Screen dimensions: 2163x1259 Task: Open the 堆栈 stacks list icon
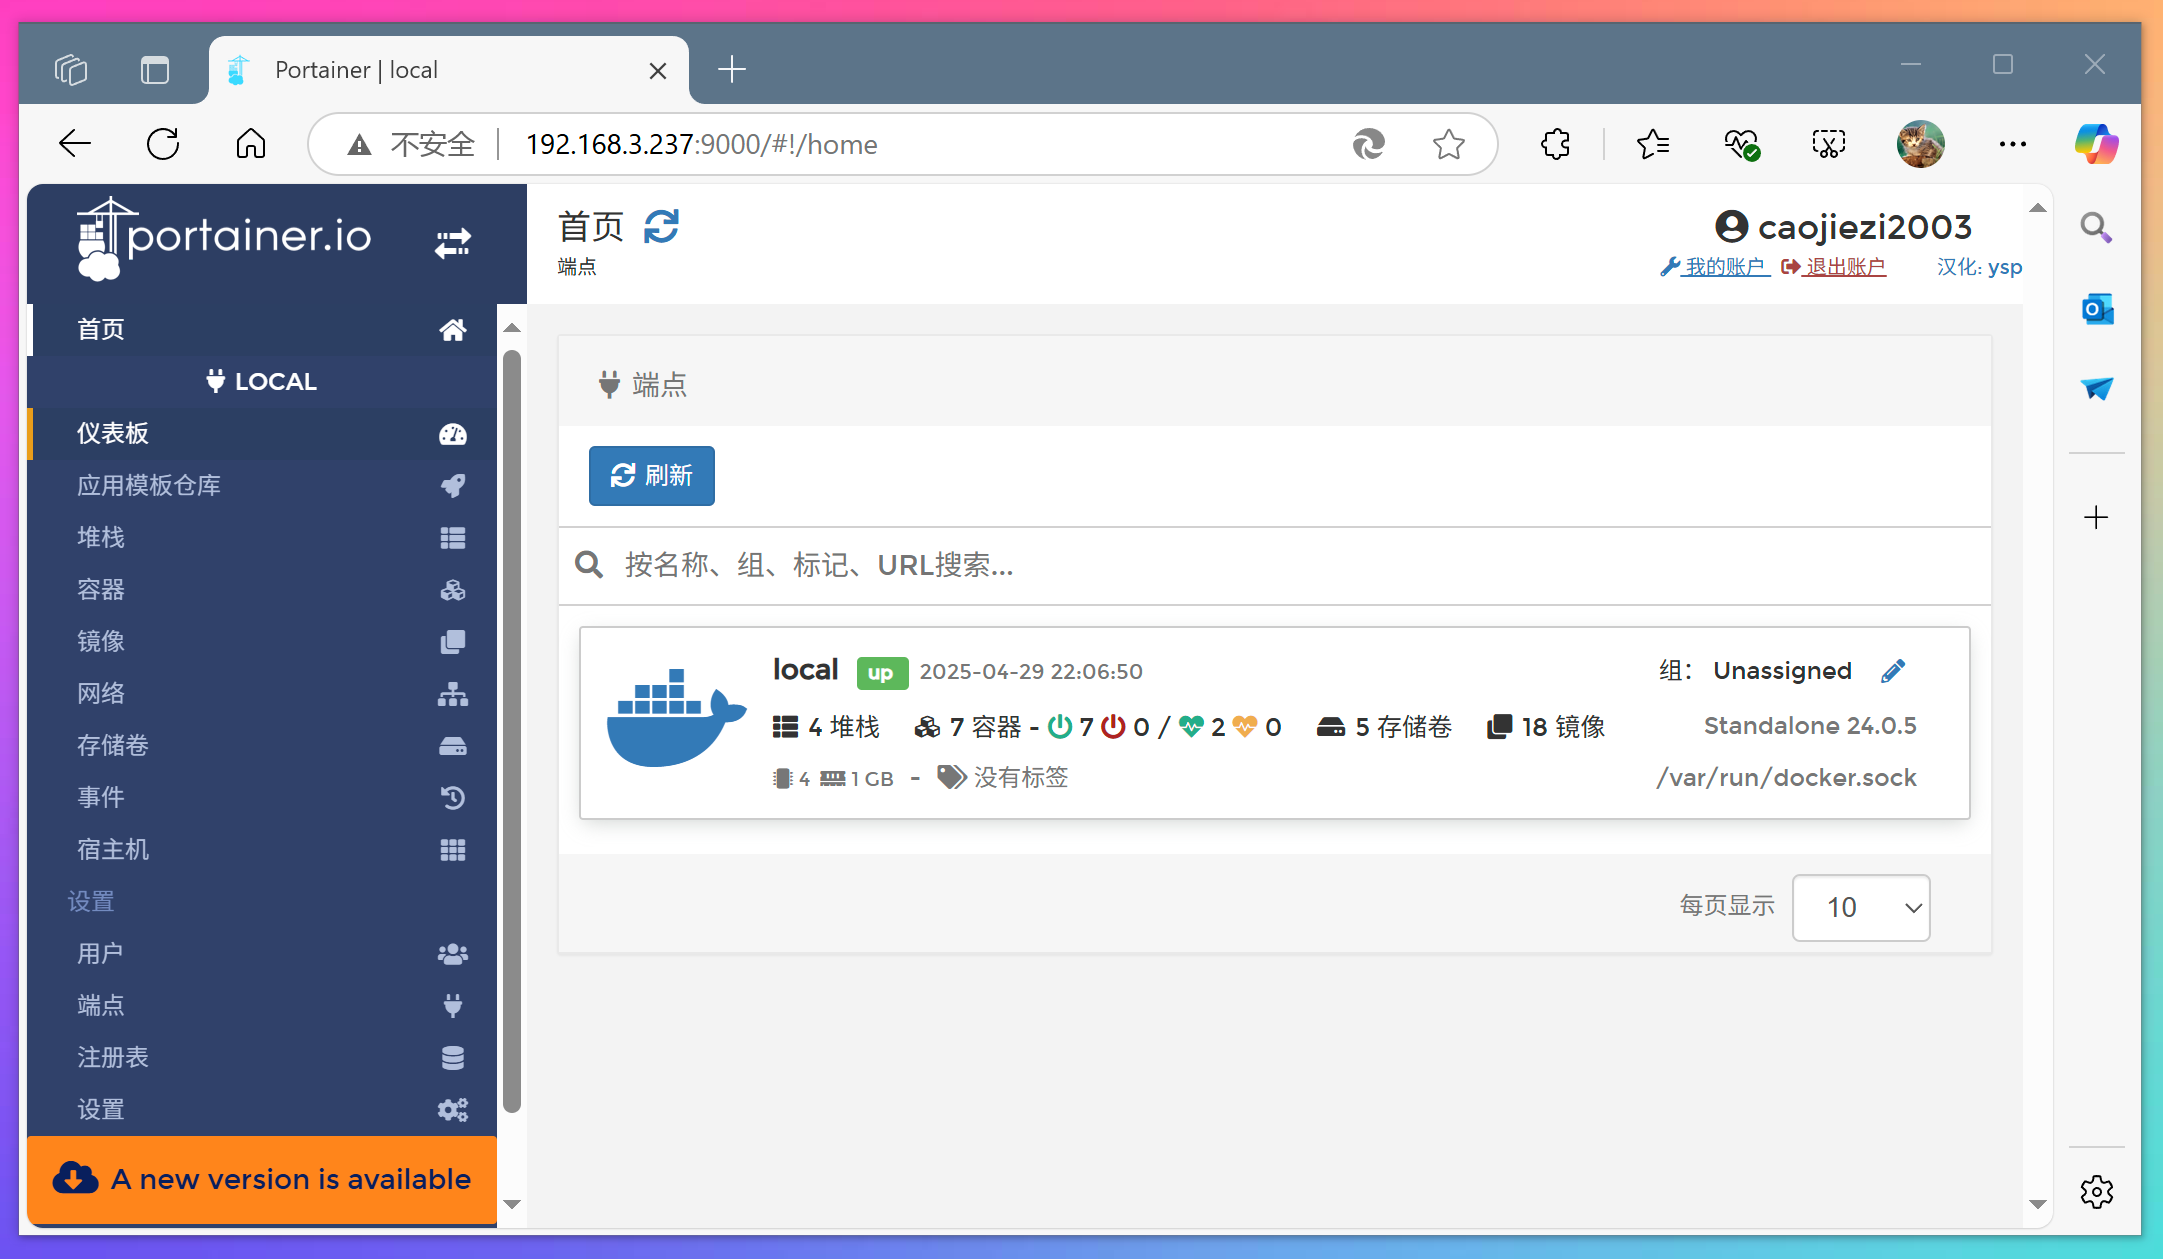click(x=452, y=538)
